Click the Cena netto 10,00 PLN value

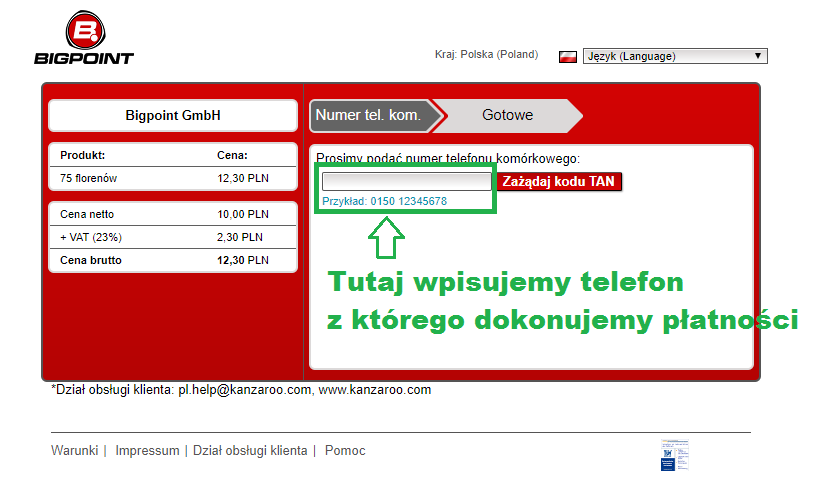tap(243, 215)
